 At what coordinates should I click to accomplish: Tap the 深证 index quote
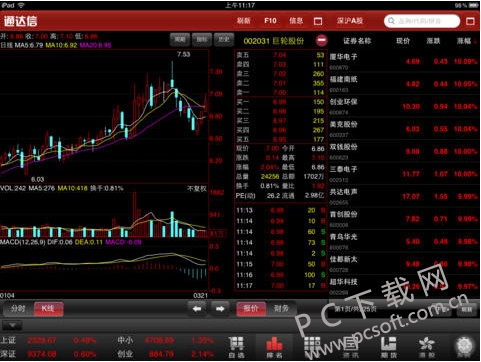point(49,354)
